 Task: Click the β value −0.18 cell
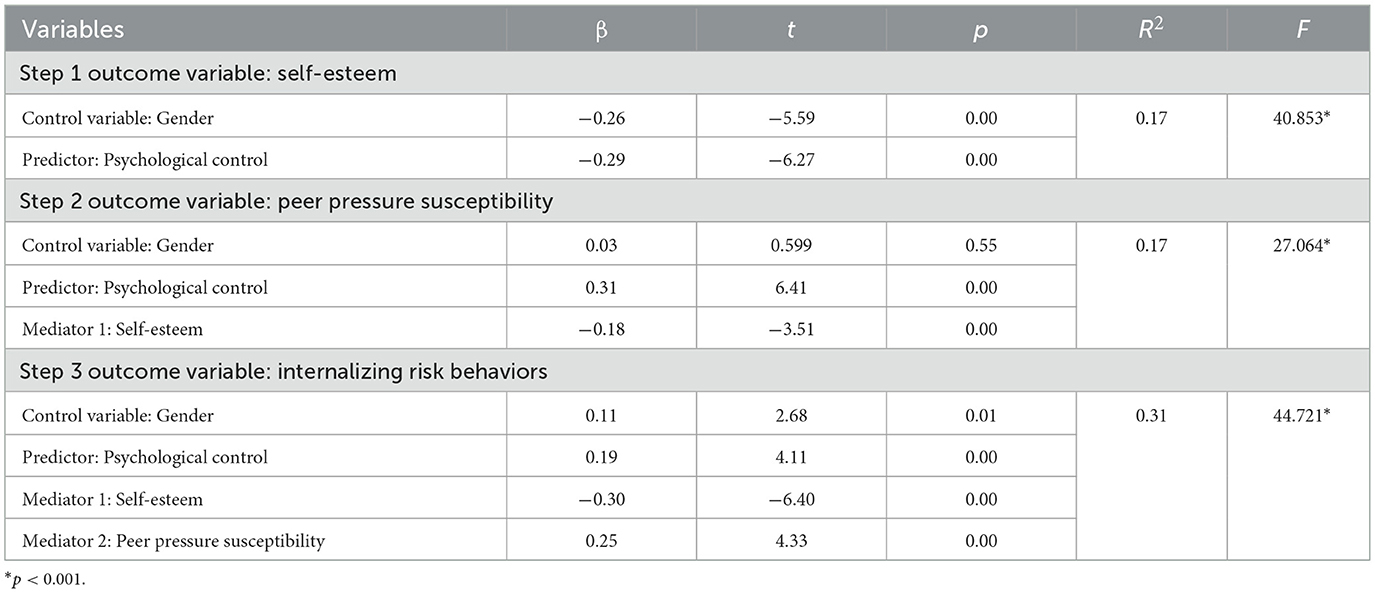pos(600,329)
